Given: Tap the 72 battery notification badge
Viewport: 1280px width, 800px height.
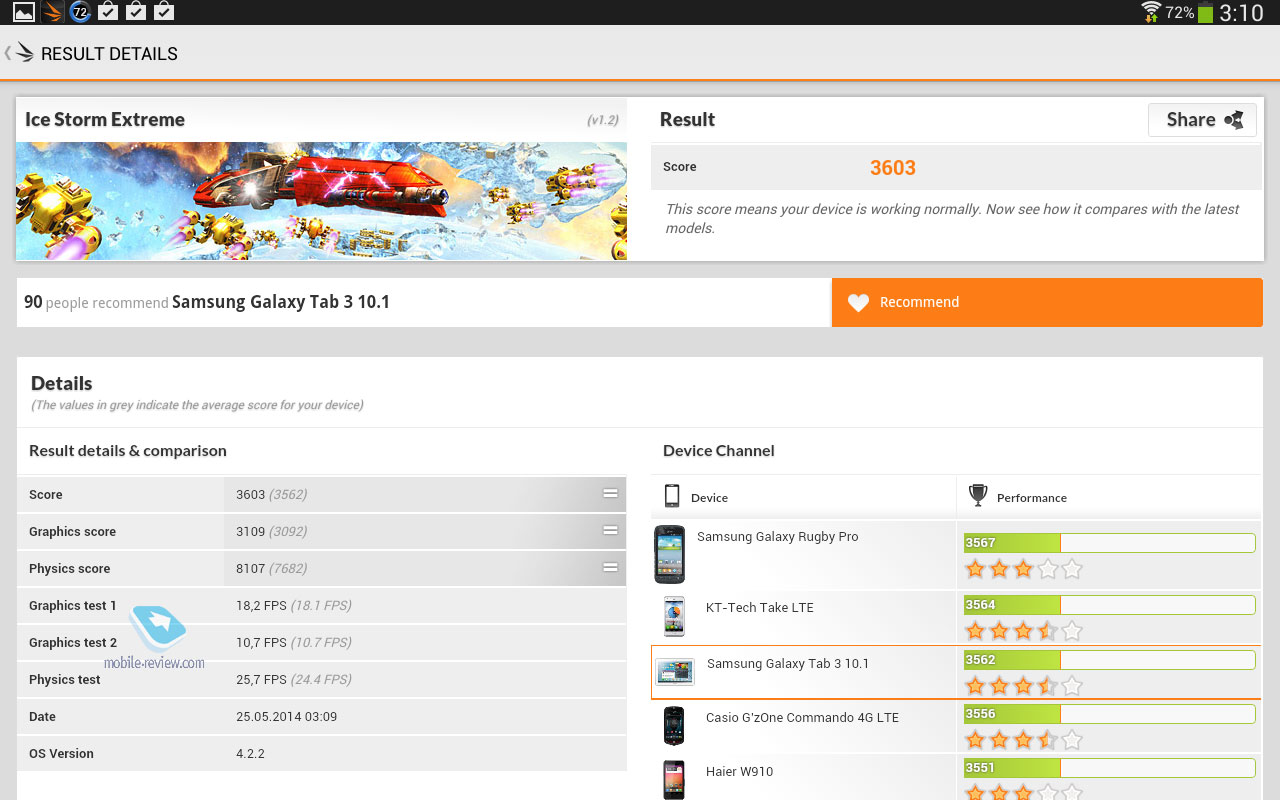Looking at the screenshot, I should [x=81, y=12].
